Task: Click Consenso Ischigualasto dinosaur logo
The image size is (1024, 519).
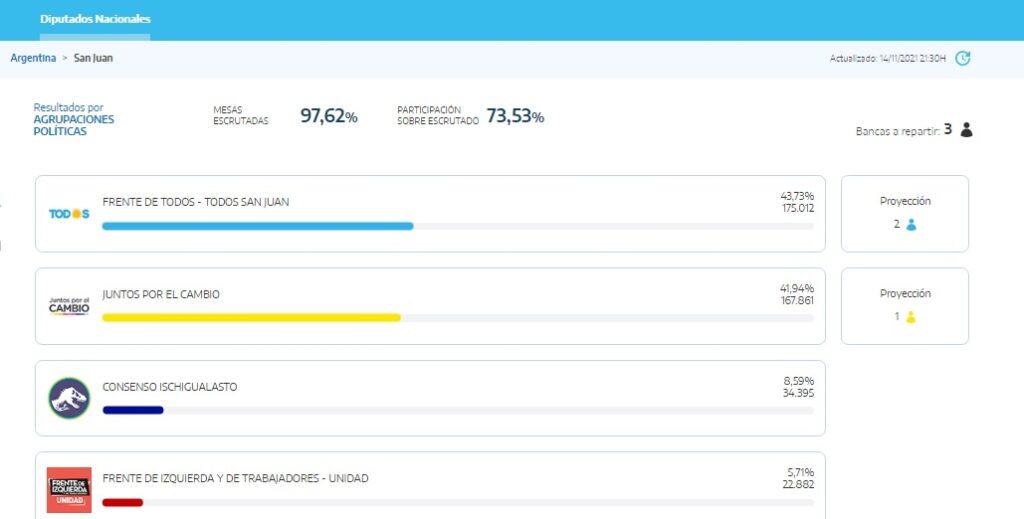Action: [x=69, y=398]
